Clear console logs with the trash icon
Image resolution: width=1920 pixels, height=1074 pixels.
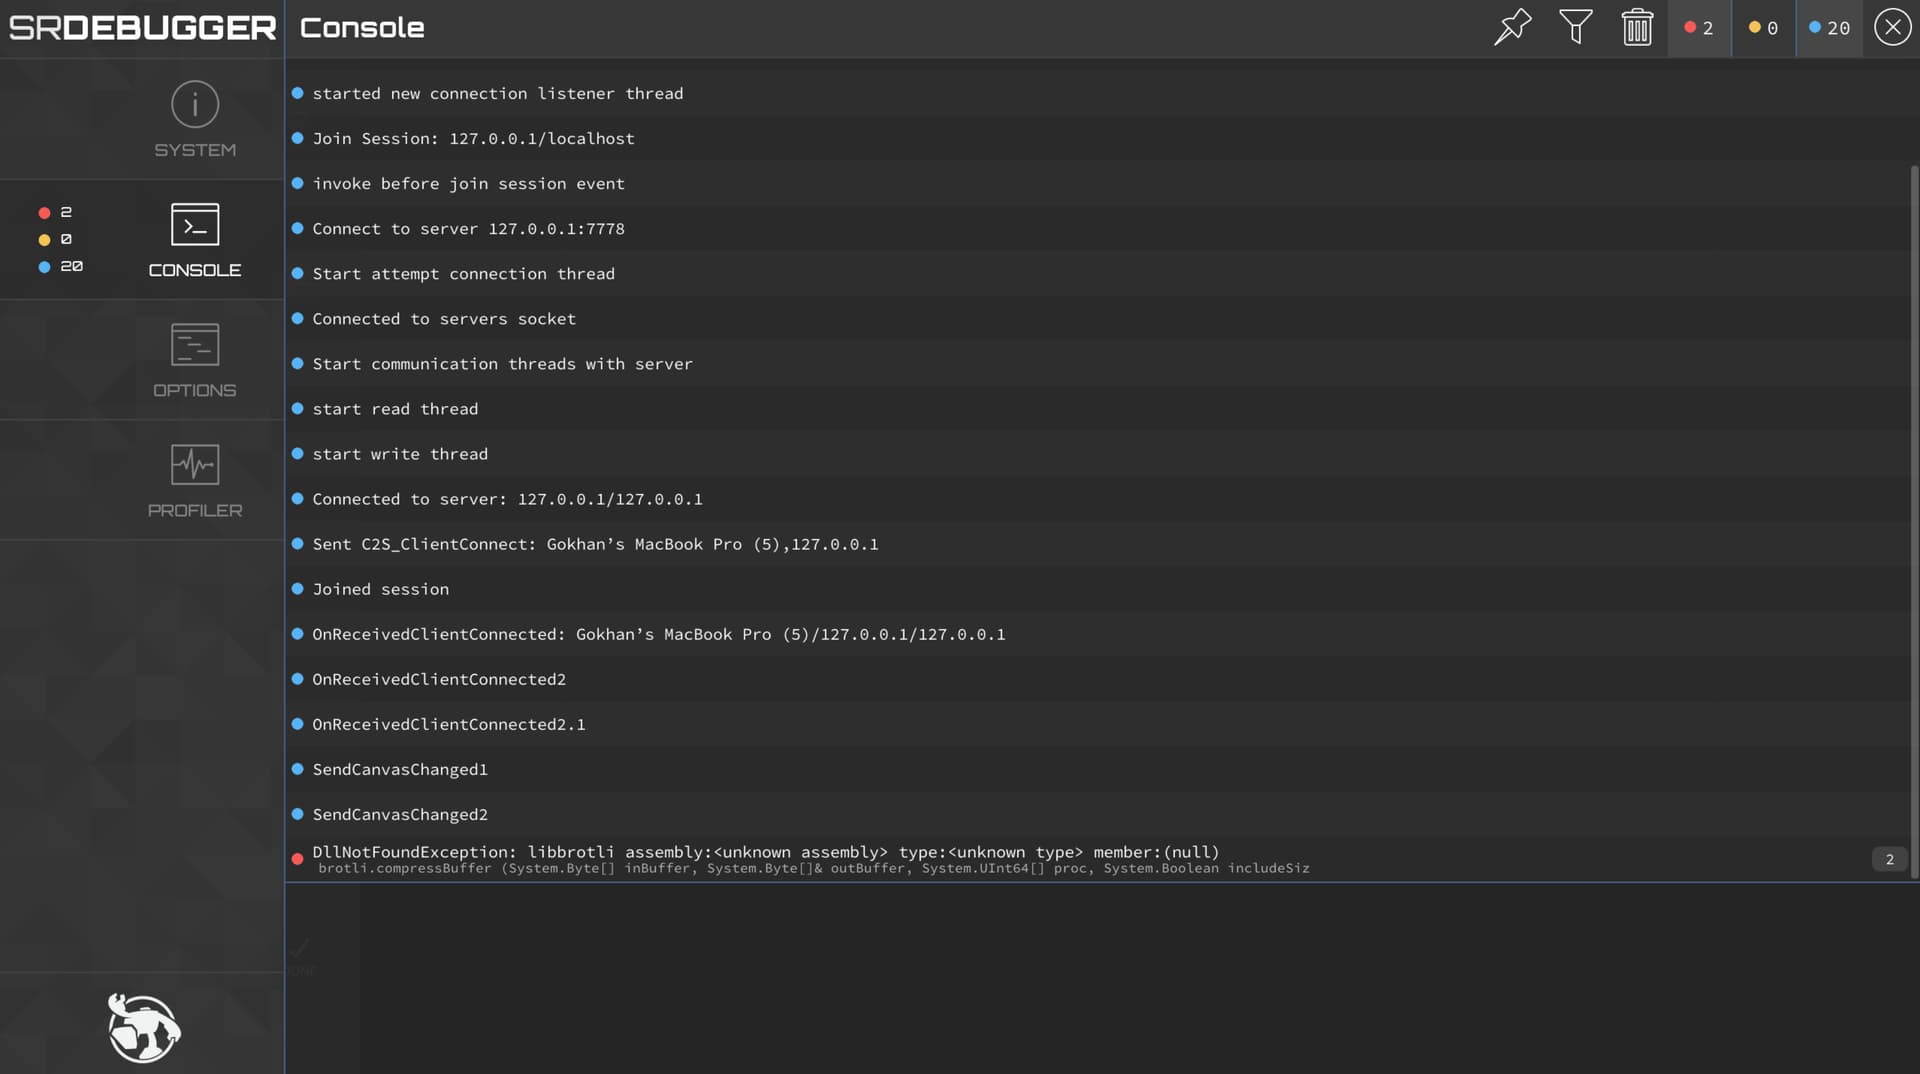point(1637,27)
